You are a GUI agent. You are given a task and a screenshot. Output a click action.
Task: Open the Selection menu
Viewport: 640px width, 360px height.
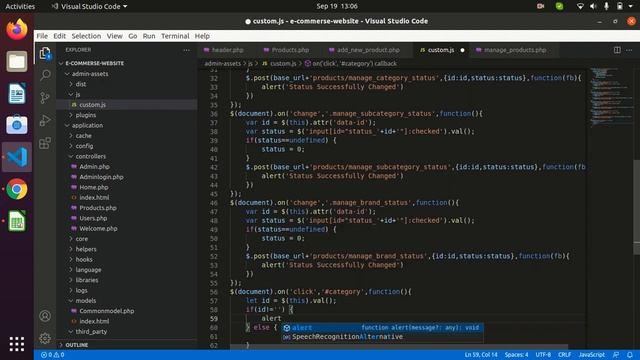tap(86, 36)
